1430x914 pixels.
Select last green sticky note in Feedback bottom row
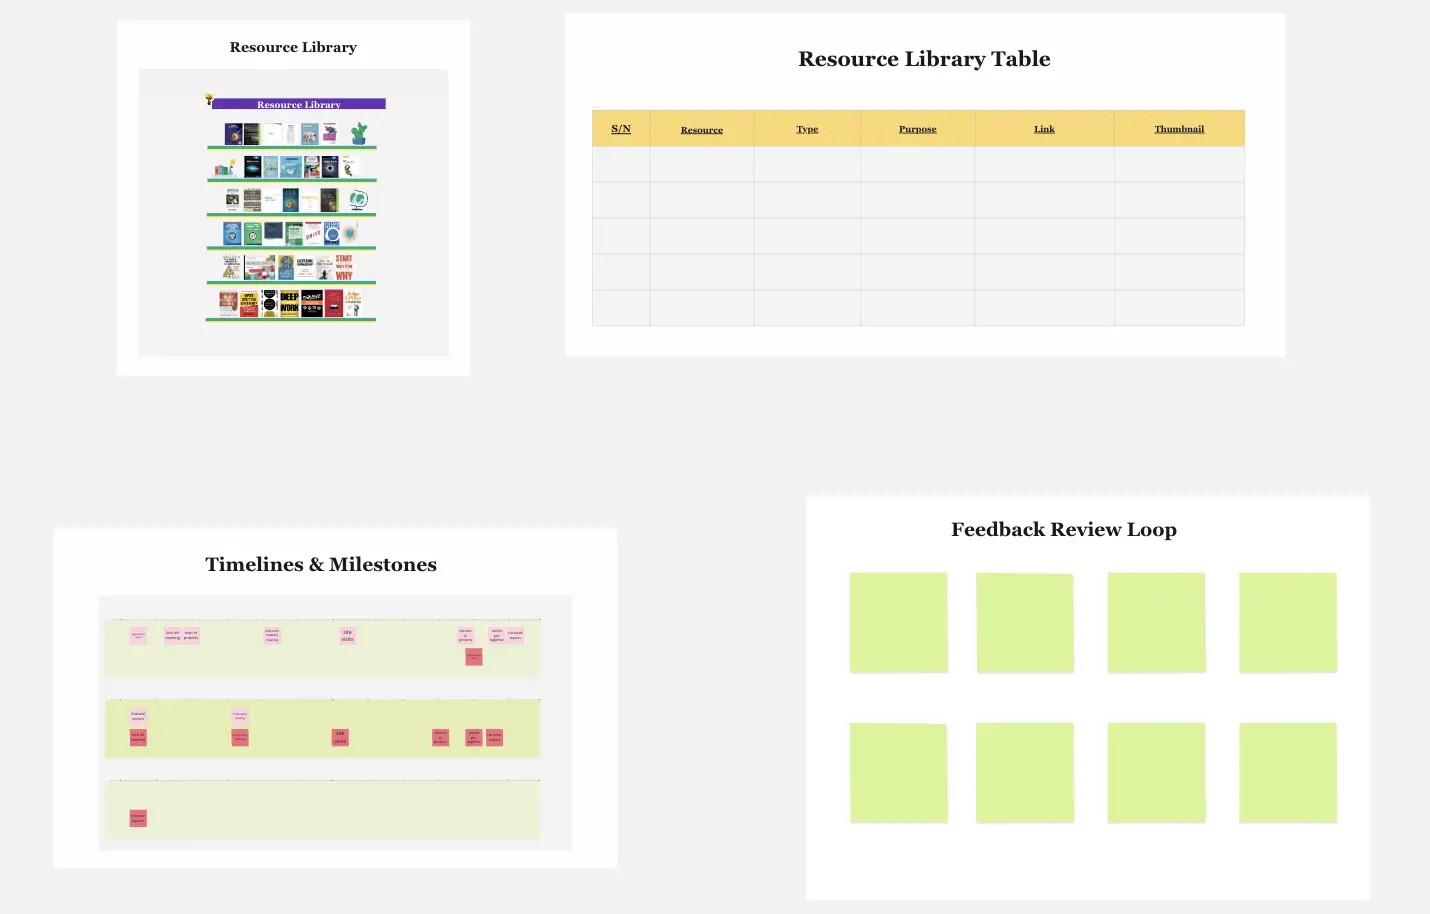coord(1288,773)
